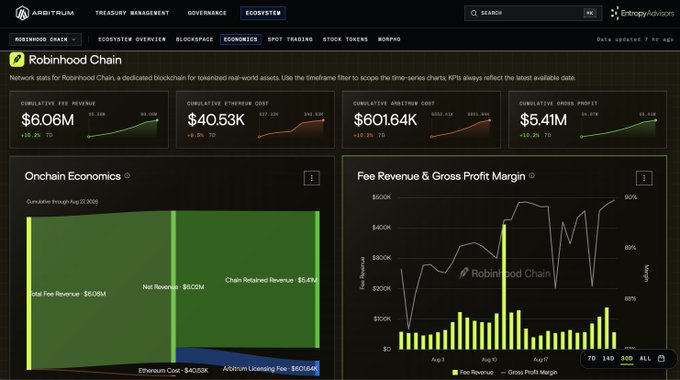
Task: Click Cumulative Ethereum Cost value $40.53K
Action: pyautogui.click(x=216, y=120)
